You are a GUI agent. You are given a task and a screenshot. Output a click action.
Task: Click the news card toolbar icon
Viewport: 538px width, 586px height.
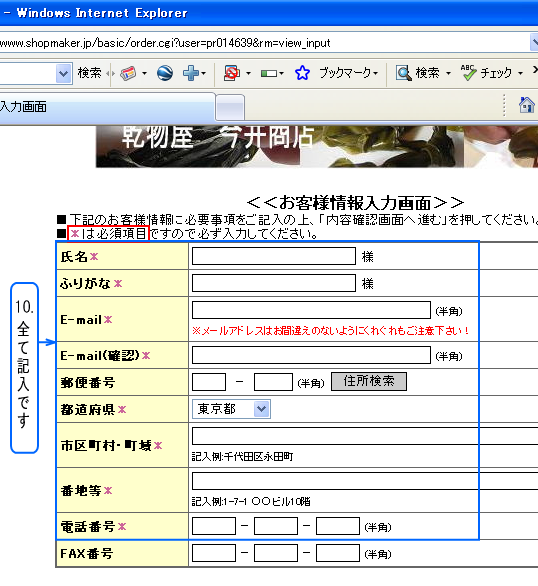tap(128, 73)
